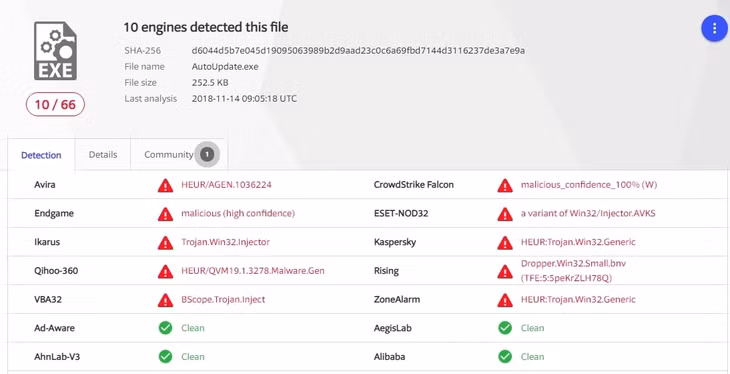
Task: Click the file size value 252.5 KB
Action: pyautogui.click(x=210, y=82)
